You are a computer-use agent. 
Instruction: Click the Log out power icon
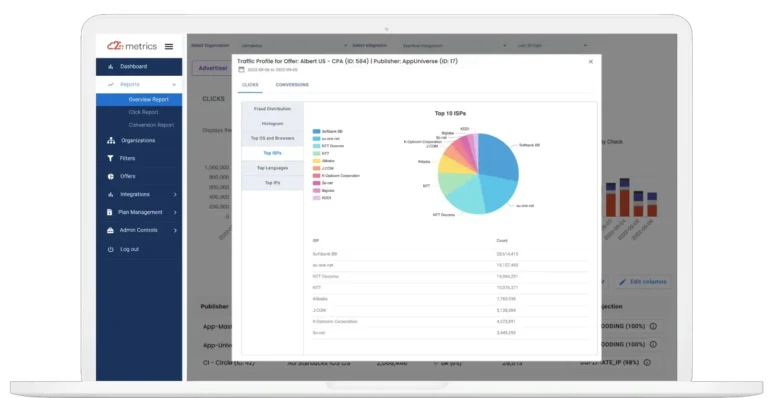[x=110, y=249]
